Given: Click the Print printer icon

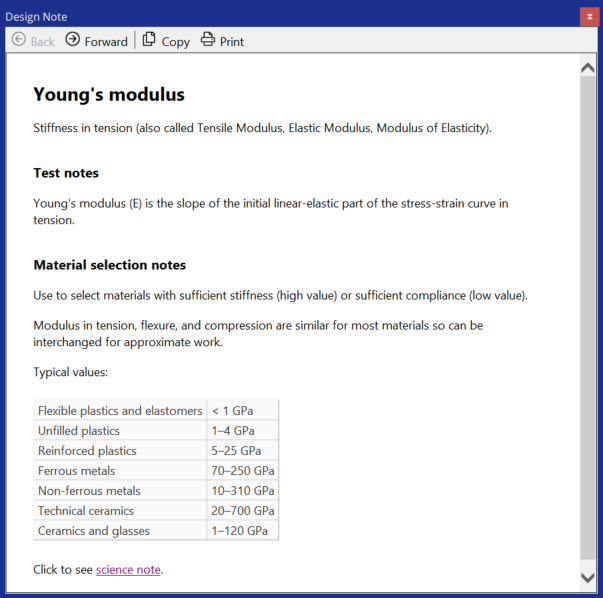Looking at the screenshot, I should (208, 39).
